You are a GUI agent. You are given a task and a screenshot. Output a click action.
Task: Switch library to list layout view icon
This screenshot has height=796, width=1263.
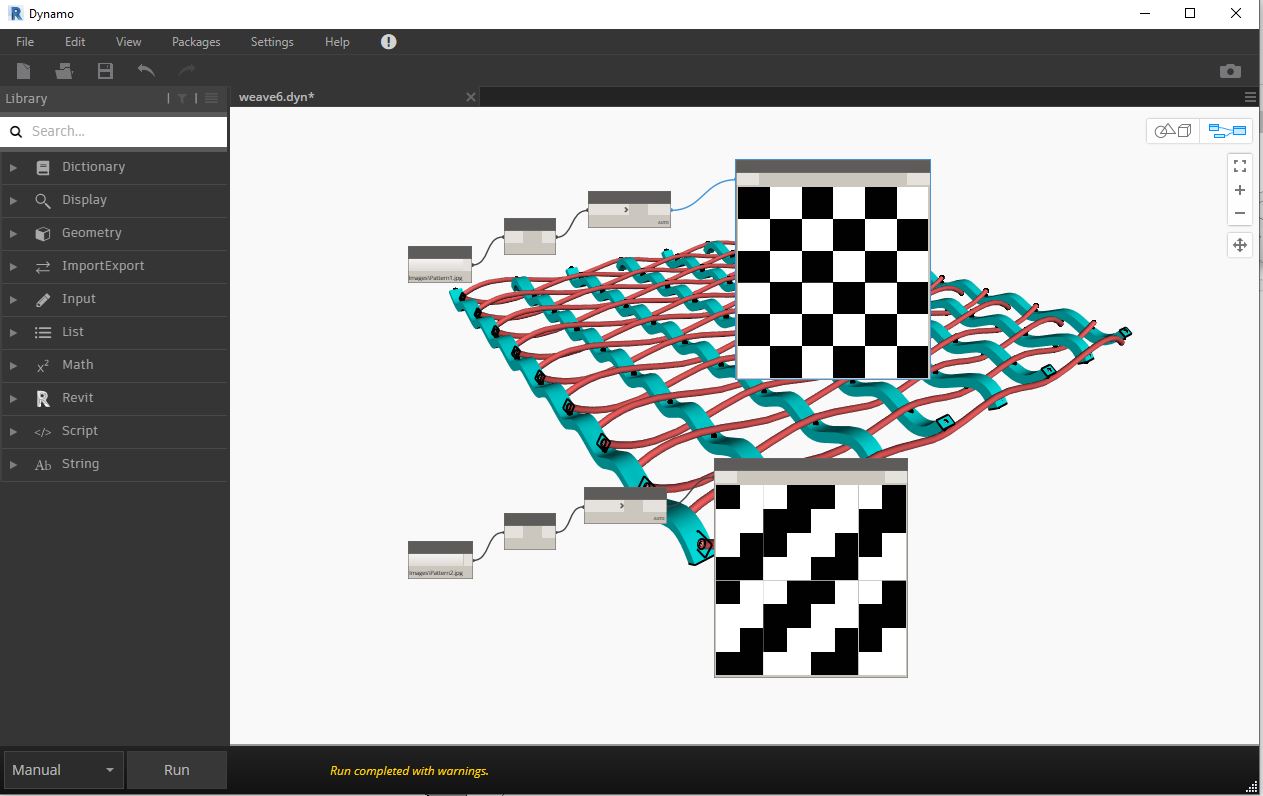211,98
